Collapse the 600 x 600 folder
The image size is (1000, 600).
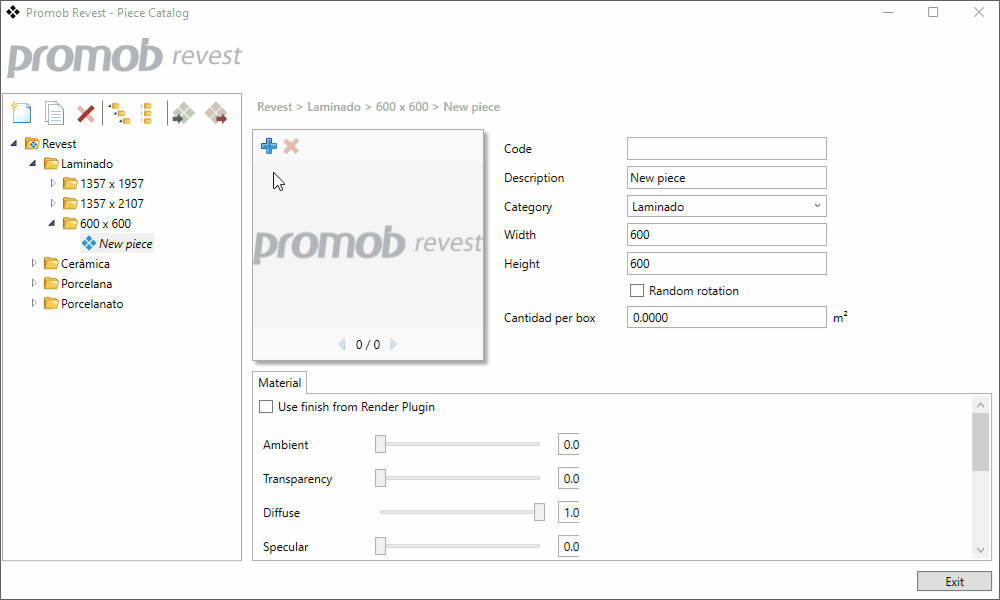pyautogui.click(x=52, y=223)
